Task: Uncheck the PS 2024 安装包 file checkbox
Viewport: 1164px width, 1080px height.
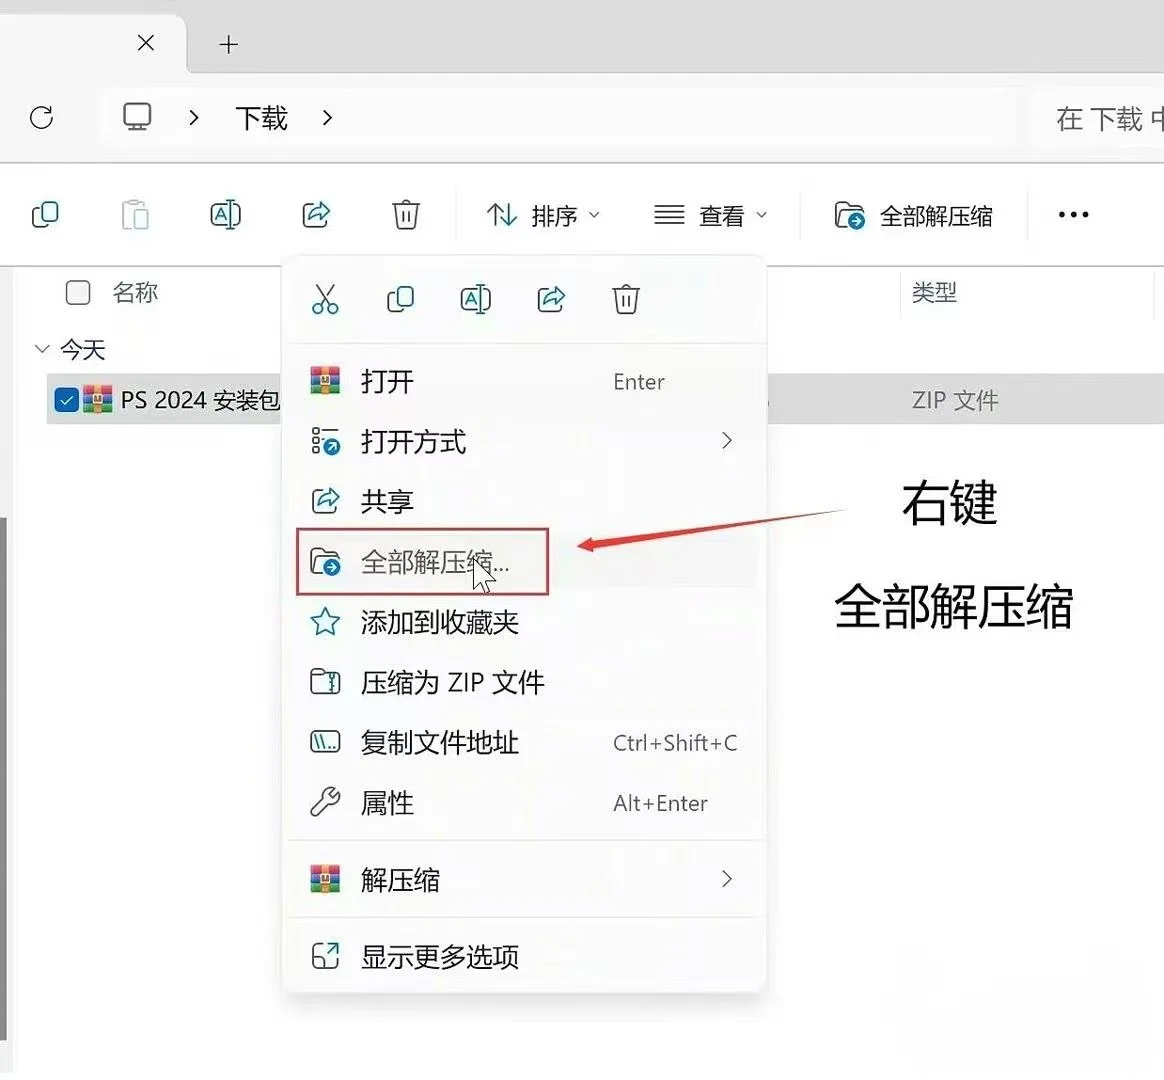Action: [66, 399]
